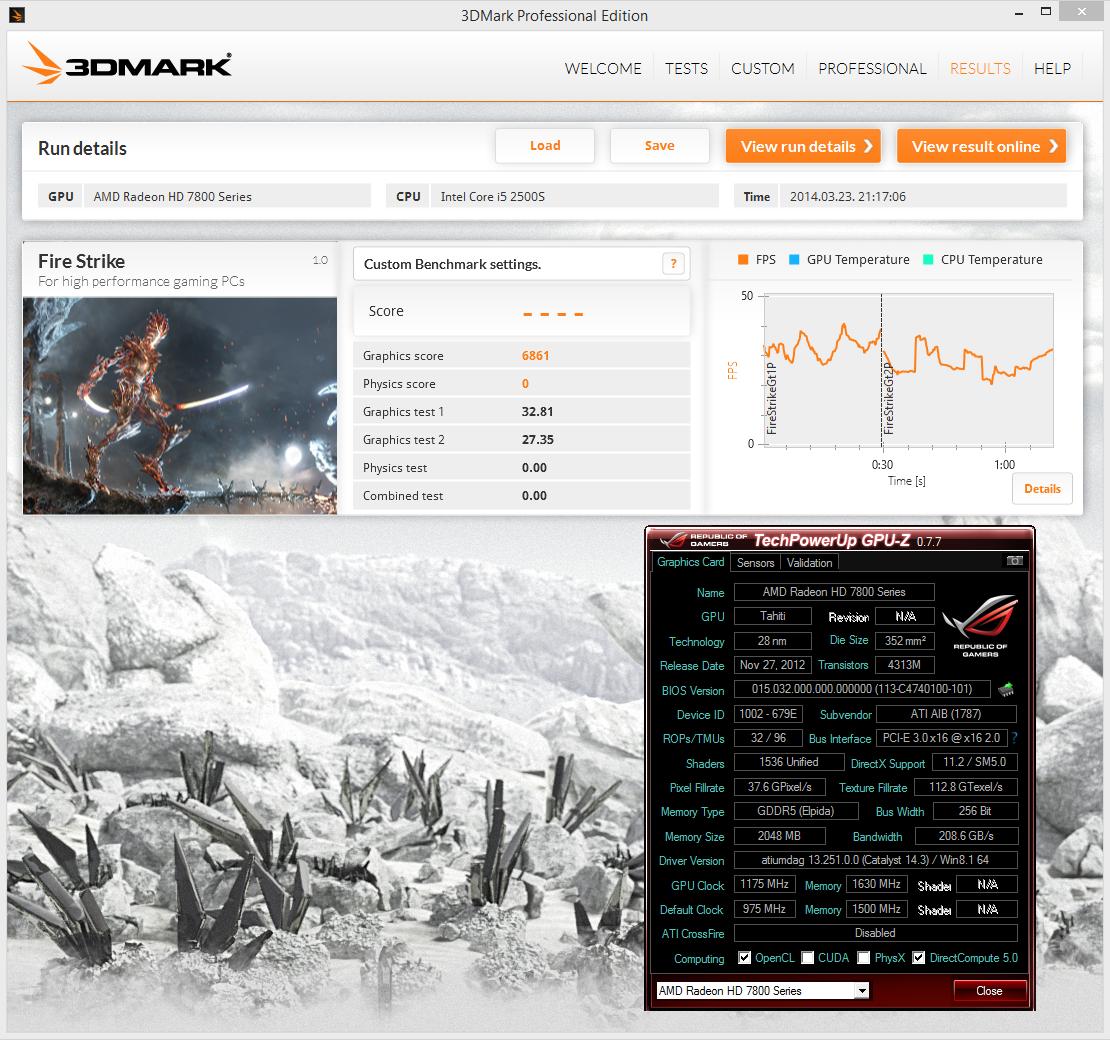The width and height of the screenshot is (1110, 1040).
Task: Open the WELCOME tab
Action: point(603,69)
